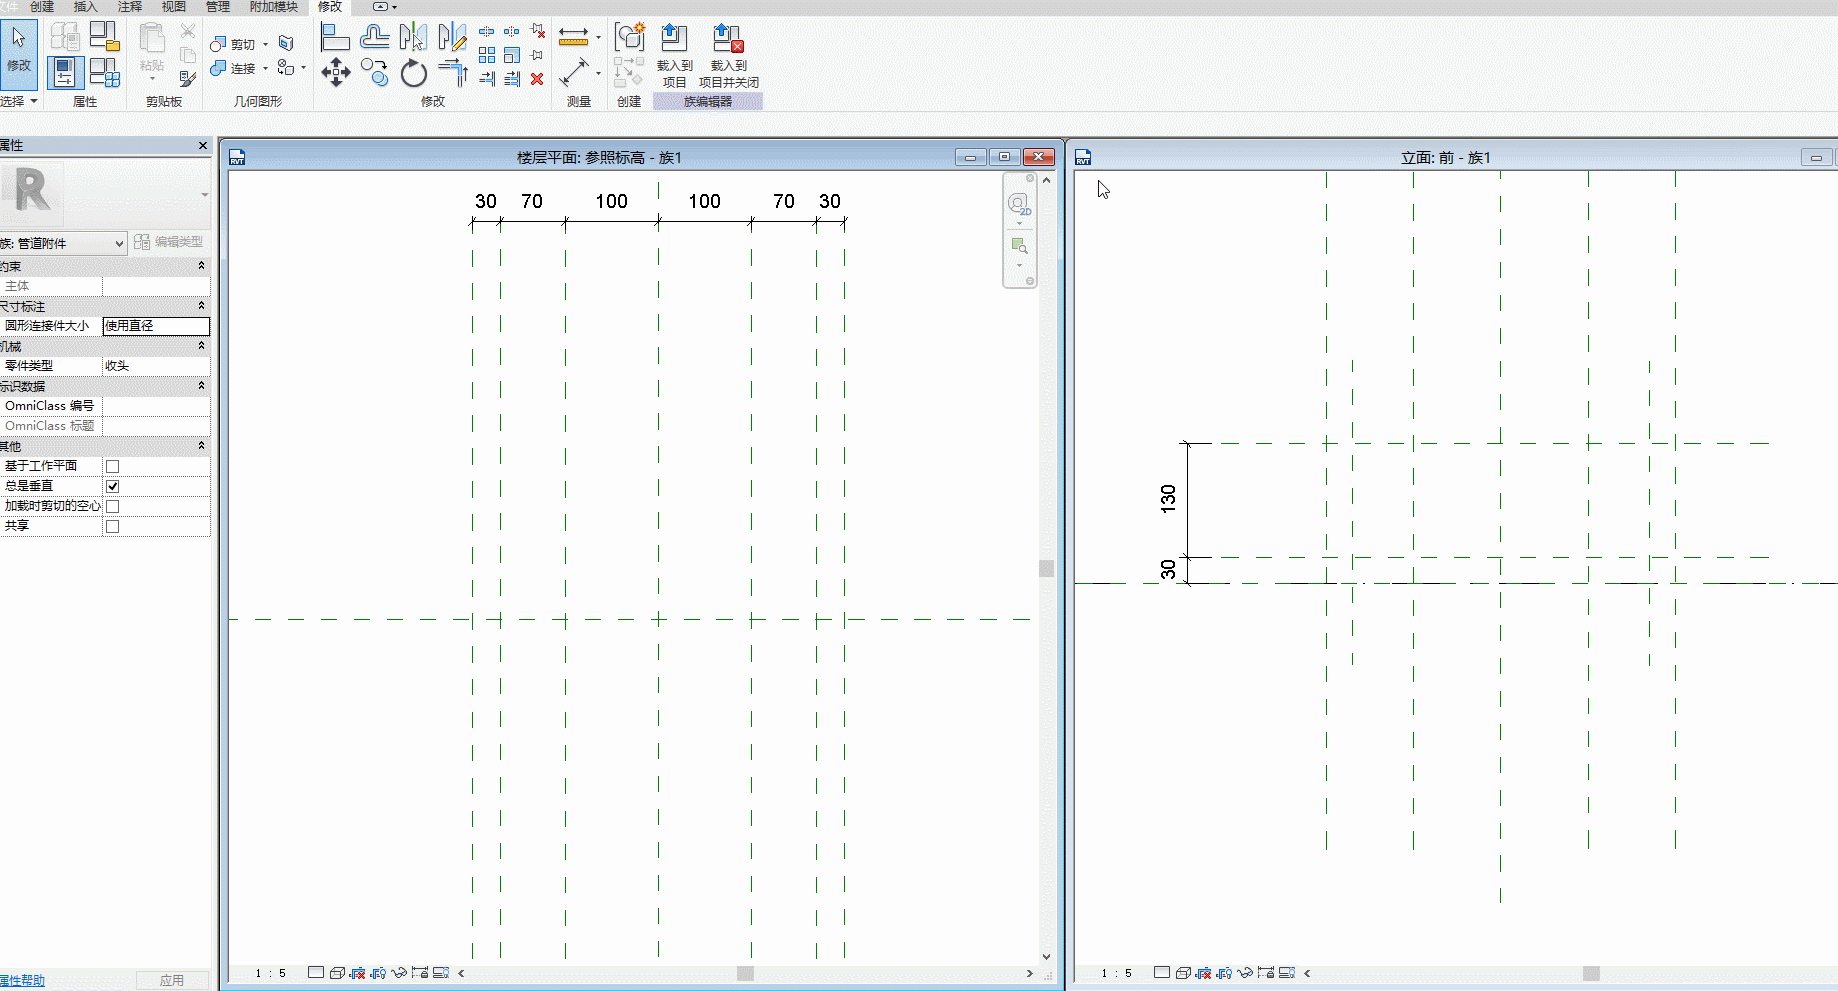Viewport: 1838px width, 991px height.
Task: Toggle the 基于工作平面 checkbox
Action: pyautogui.click(x=112, y=466)
